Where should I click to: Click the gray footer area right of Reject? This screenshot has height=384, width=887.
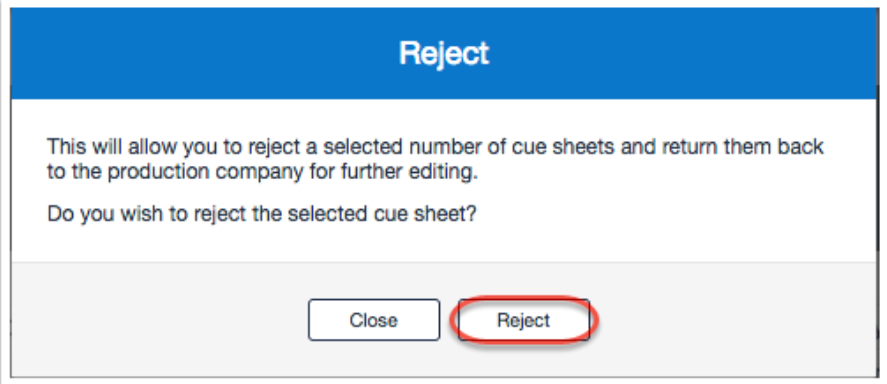pos(733,320)
